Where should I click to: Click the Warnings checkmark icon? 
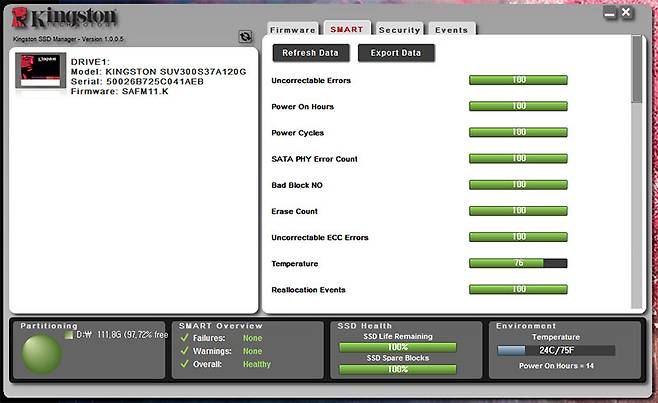183,351
